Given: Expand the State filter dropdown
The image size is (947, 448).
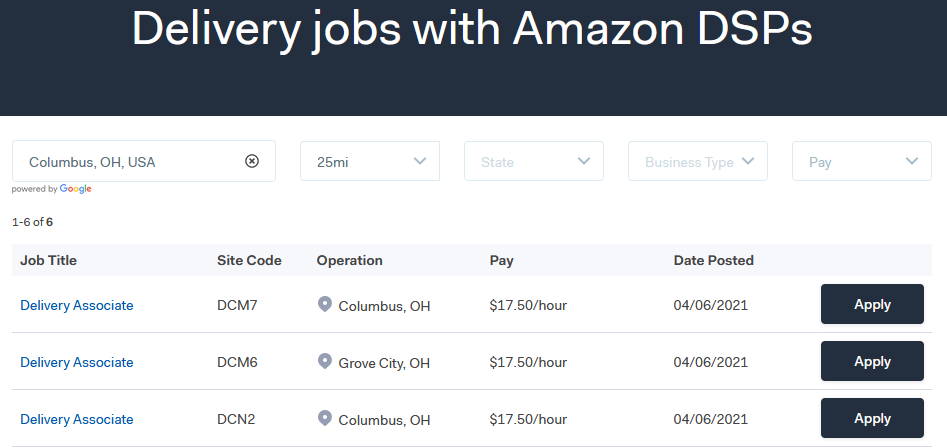Looking at the screenshot, I should click(534, 161).
